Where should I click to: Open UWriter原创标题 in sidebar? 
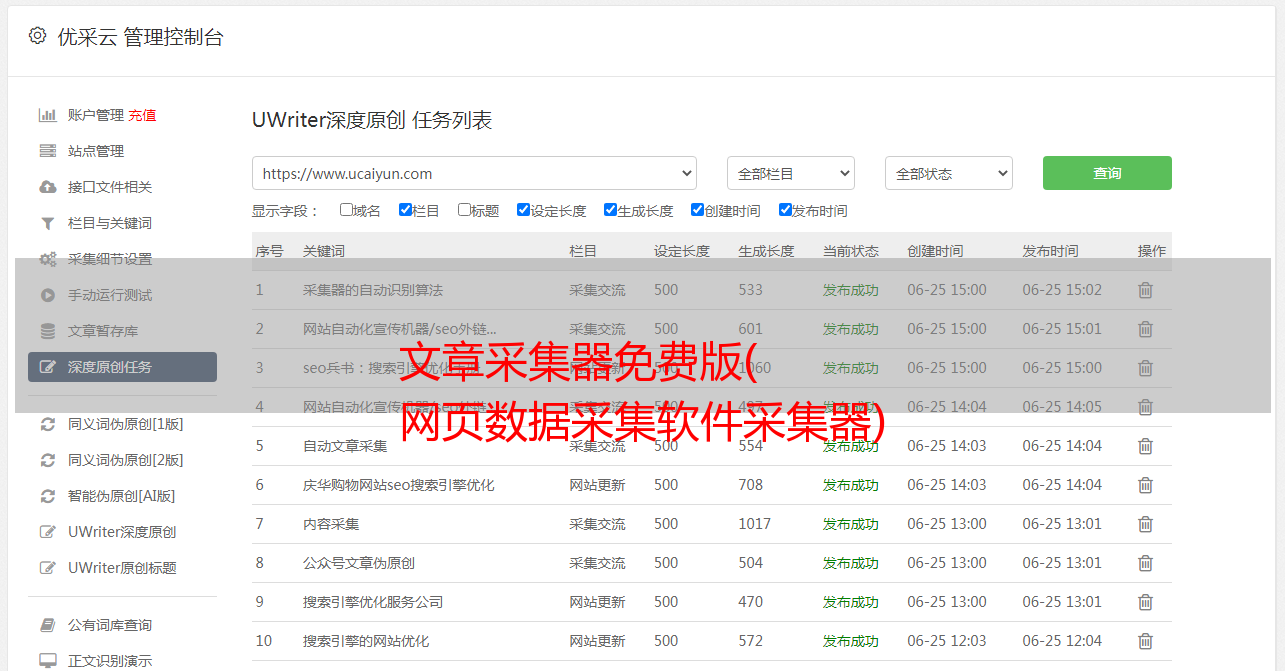tap(122, 568)
